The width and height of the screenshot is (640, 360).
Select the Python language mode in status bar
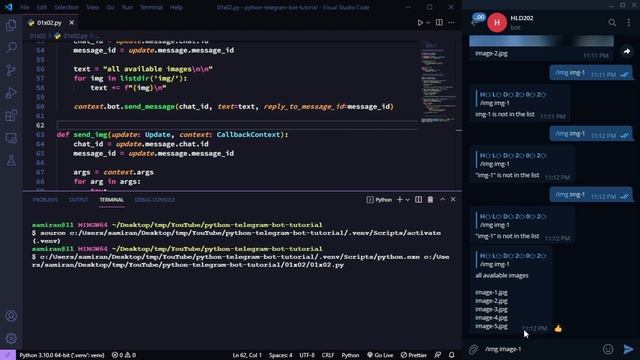click(x=350, y=355)
